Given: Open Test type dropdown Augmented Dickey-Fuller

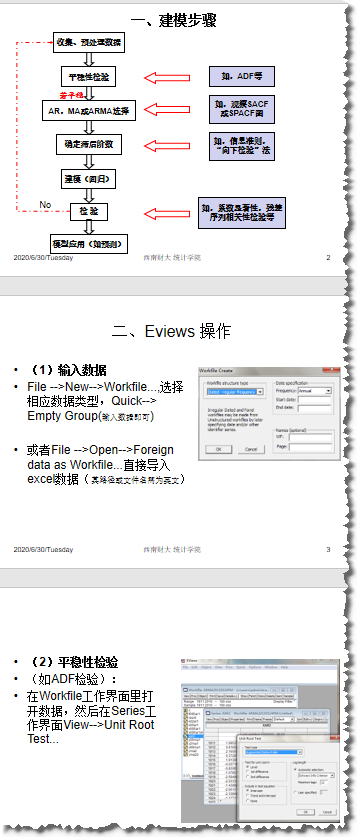Looking at the screenshot, I should 273,752.
